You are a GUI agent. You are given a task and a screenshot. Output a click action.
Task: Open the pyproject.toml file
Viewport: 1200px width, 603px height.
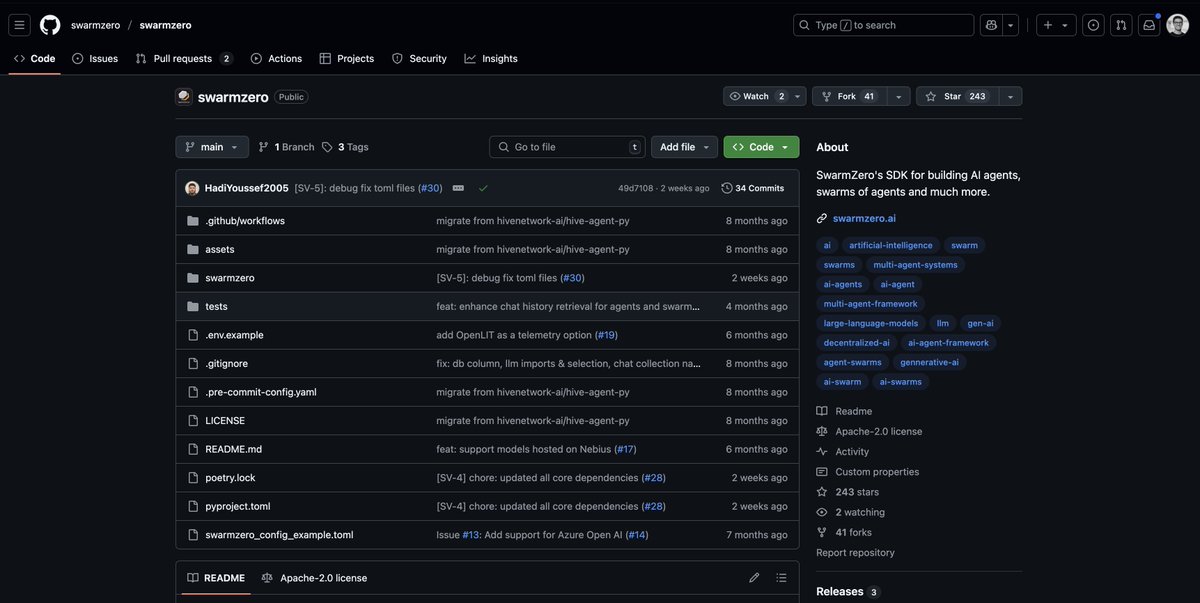point(238,506)
